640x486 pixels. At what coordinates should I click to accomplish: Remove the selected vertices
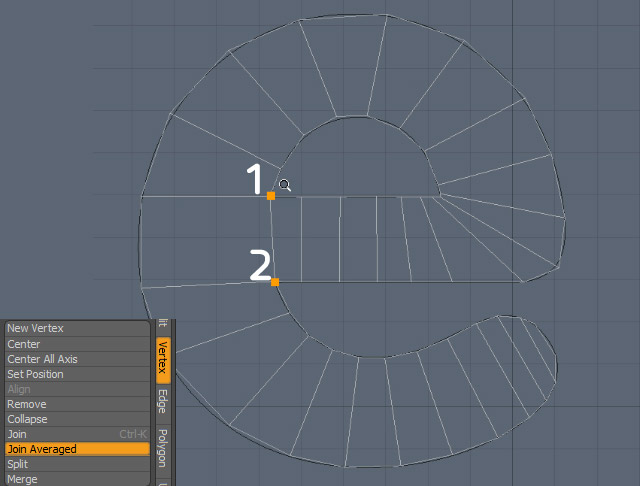tap(78, 404)
